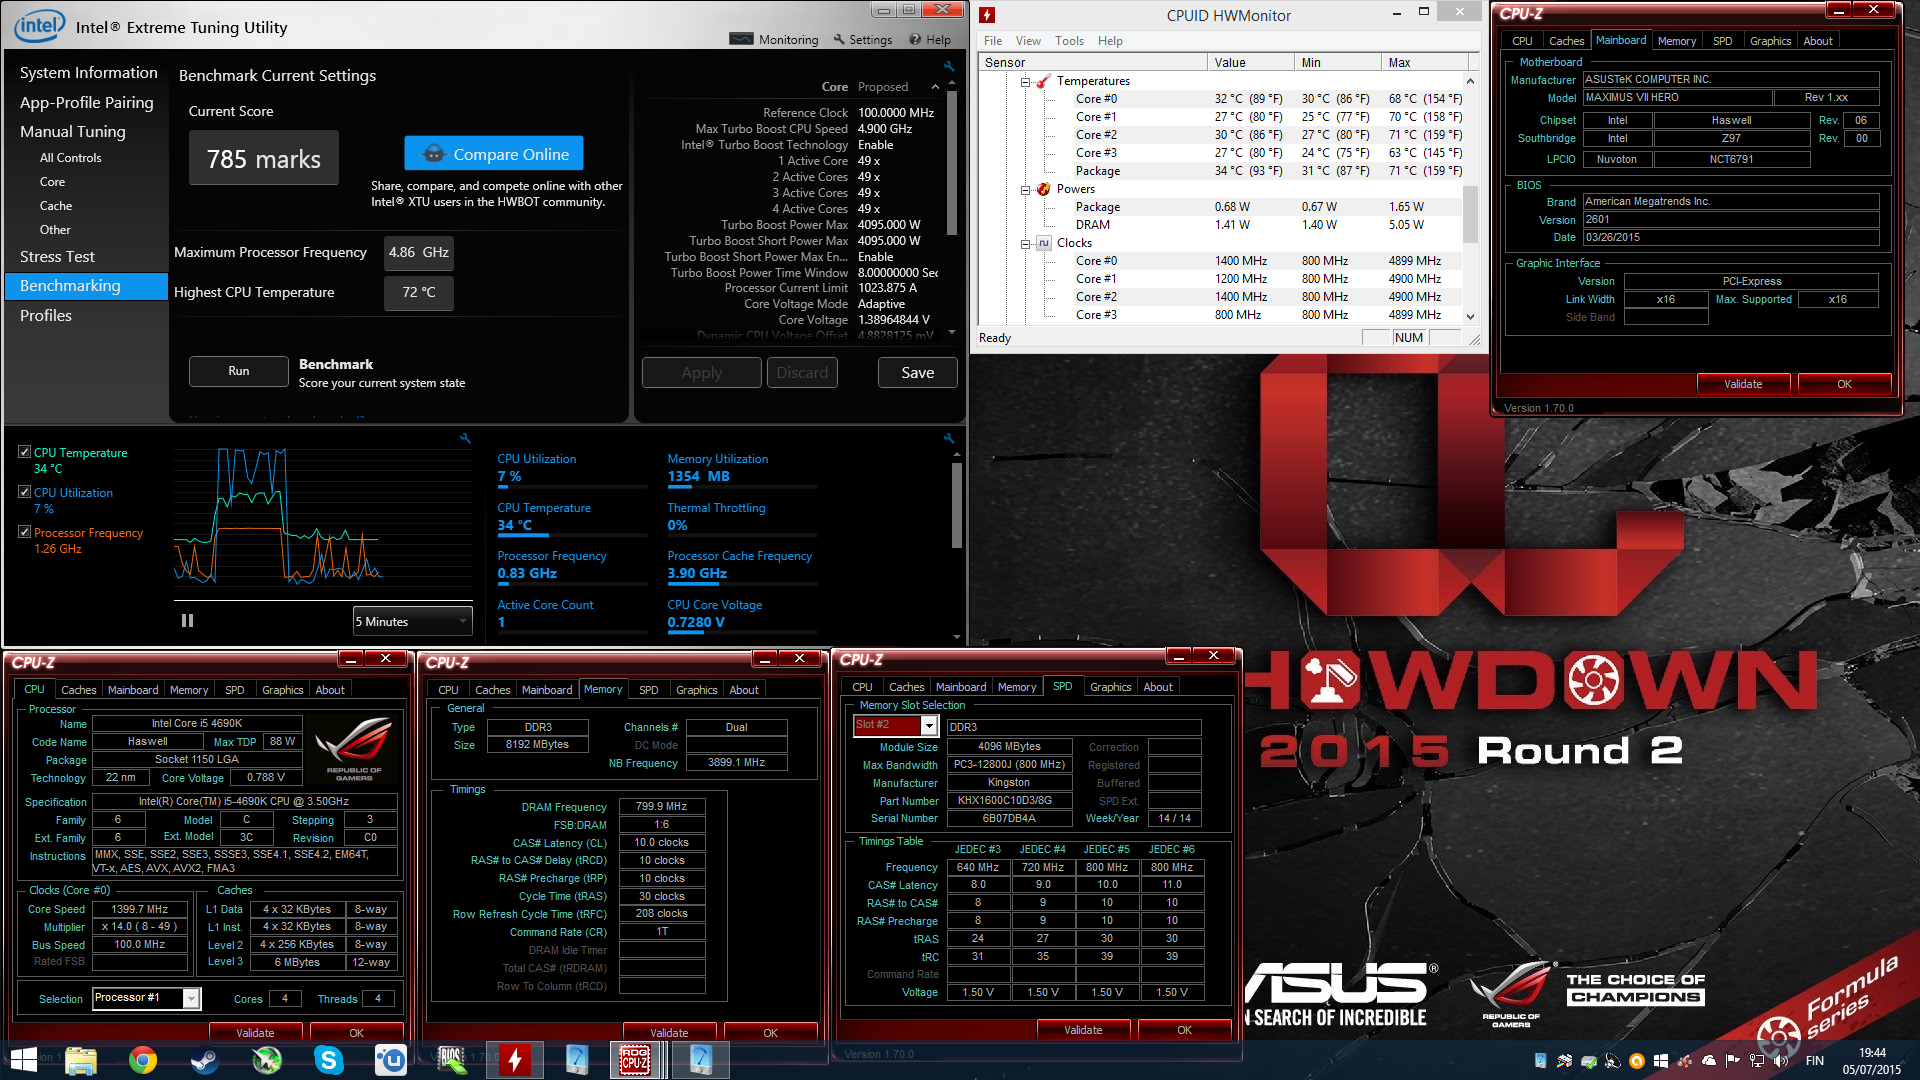Collapse the Temperatures tree node in HWMonitor
Image resolution: width=1920 pixels, height=1080 pixels.
(1025, 82)
